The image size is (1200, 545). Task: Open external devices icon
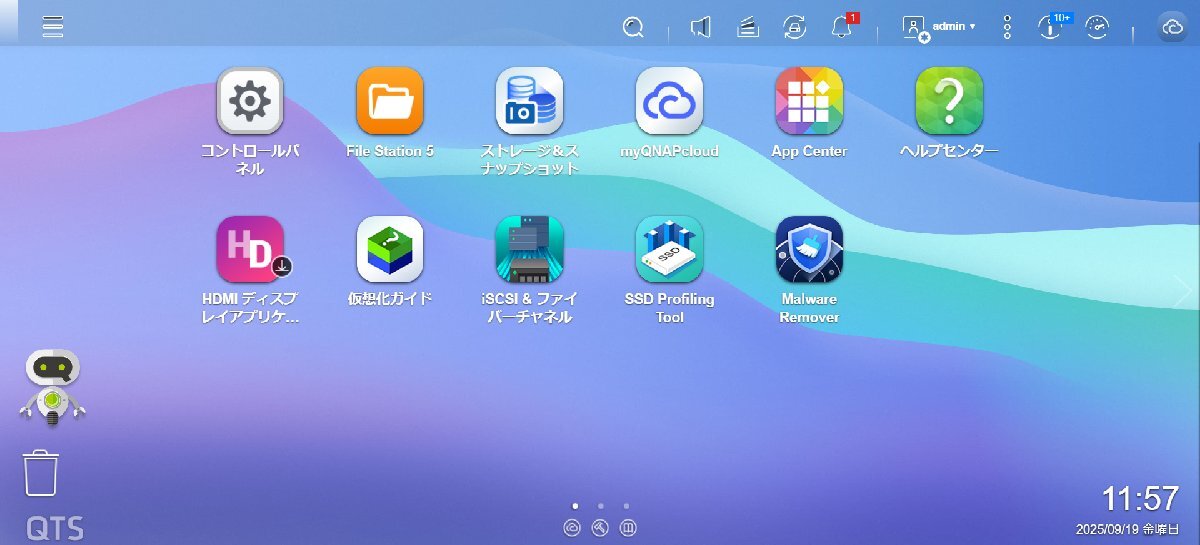[x=794, y=28]
